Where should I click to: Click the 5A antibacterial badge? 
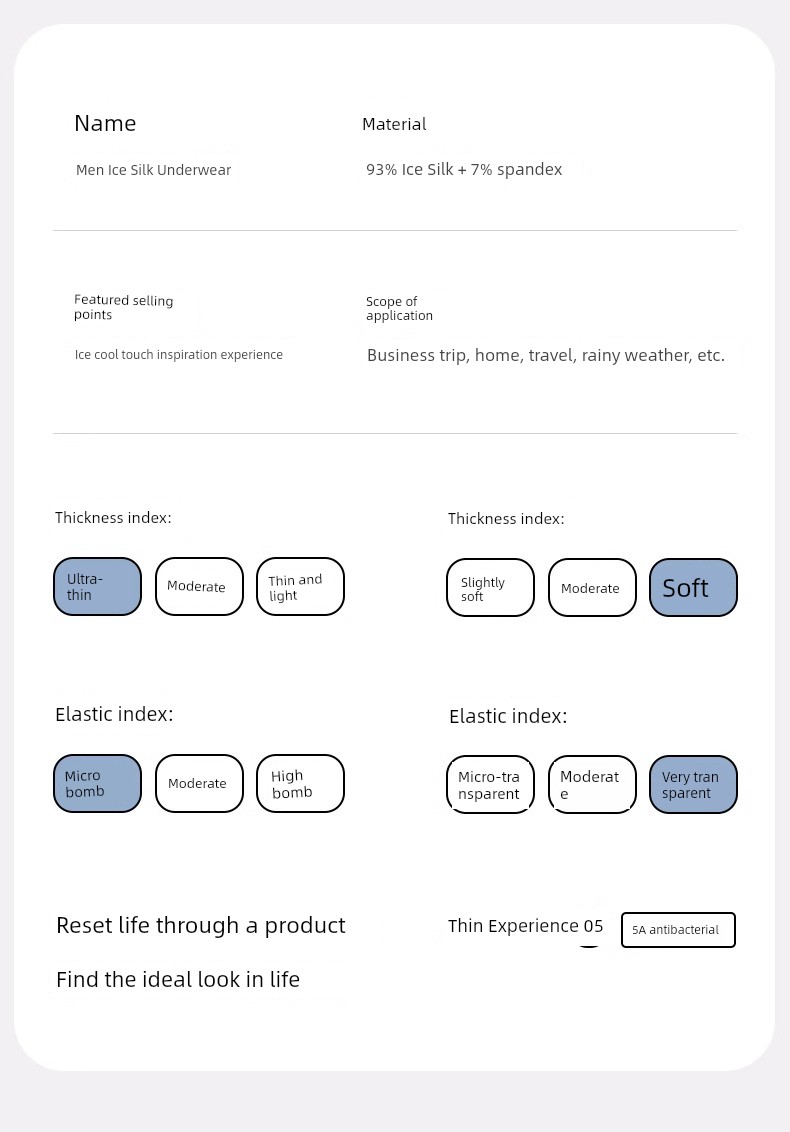point(678,930)
